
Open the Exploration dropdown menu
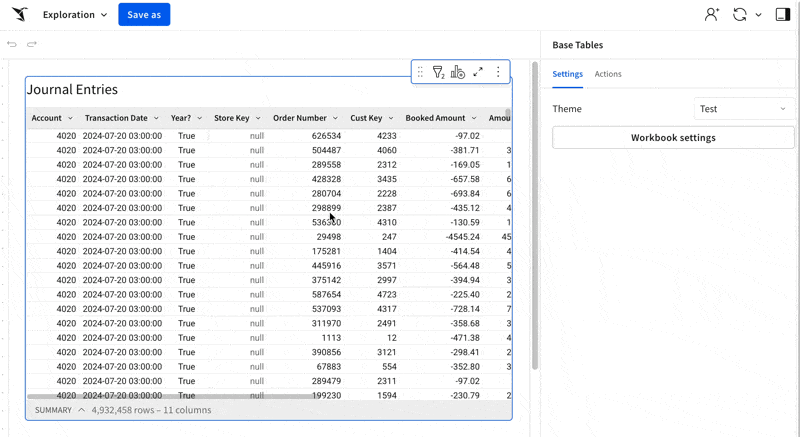point(75,15)
